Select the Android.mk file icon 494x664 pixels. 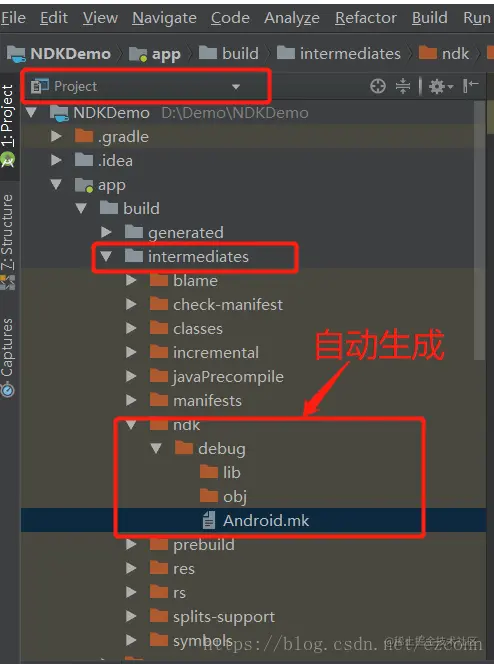[209, 520]
